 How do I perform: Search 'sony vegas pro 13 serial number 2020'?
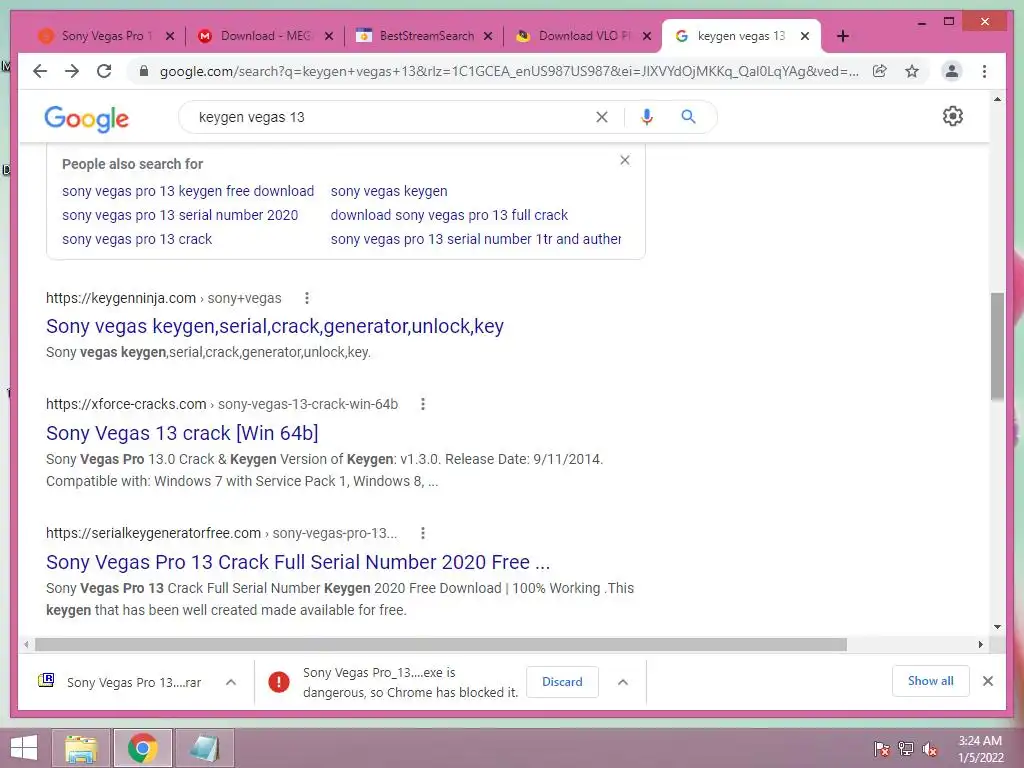coord(180,216)
